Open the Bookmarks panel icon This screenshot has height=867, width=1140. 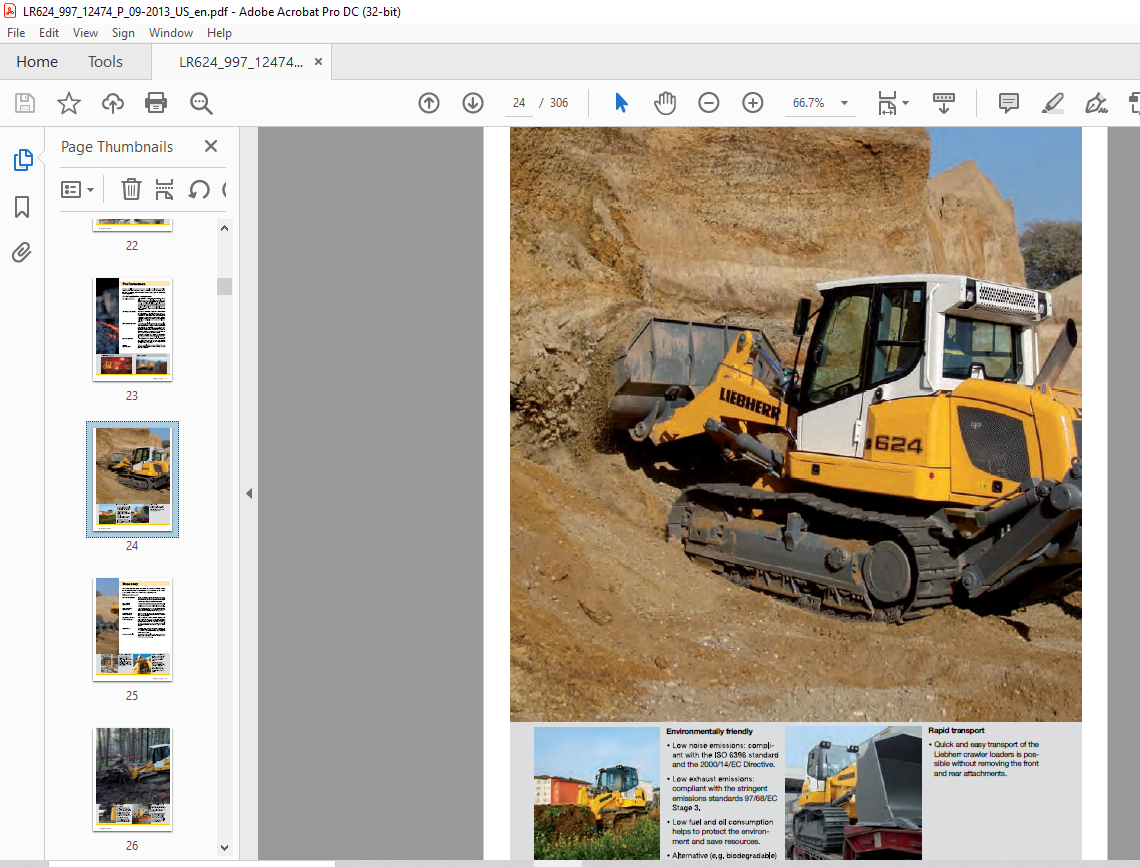tap(23, 207)
